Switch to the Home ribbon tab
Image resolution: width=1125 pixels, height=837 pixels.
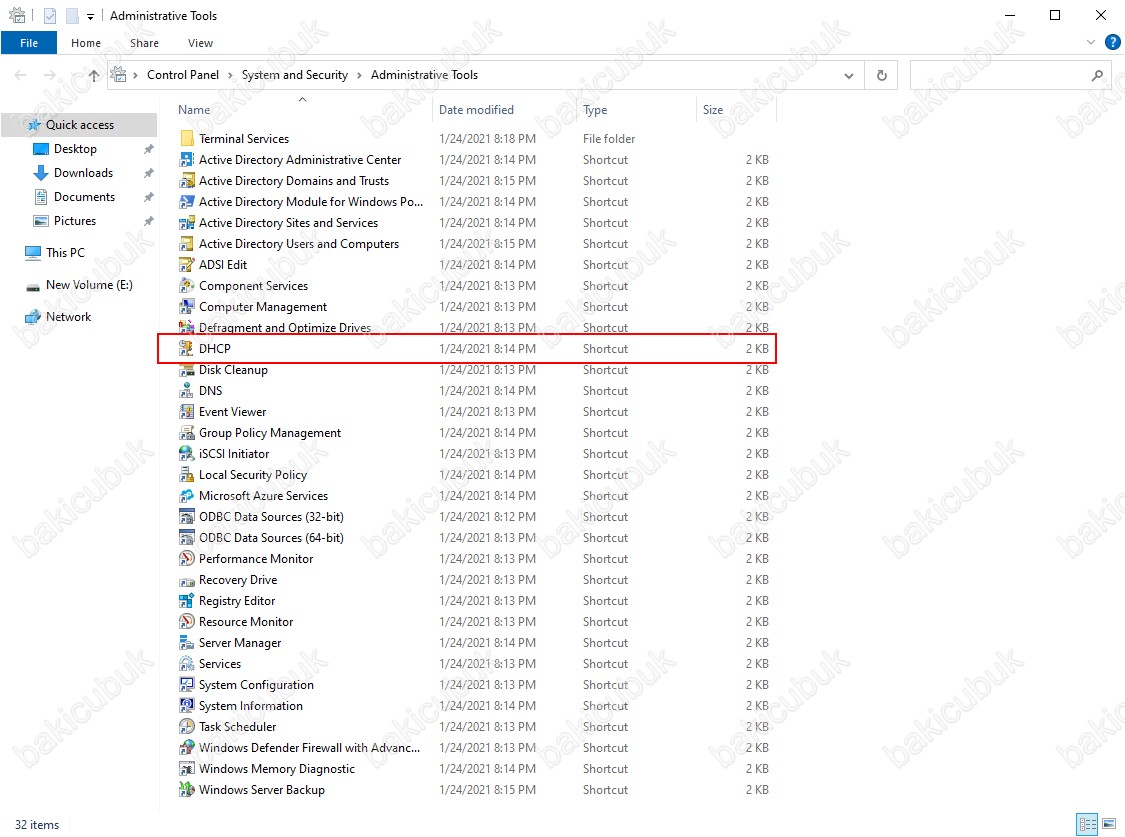pos(86,43)
